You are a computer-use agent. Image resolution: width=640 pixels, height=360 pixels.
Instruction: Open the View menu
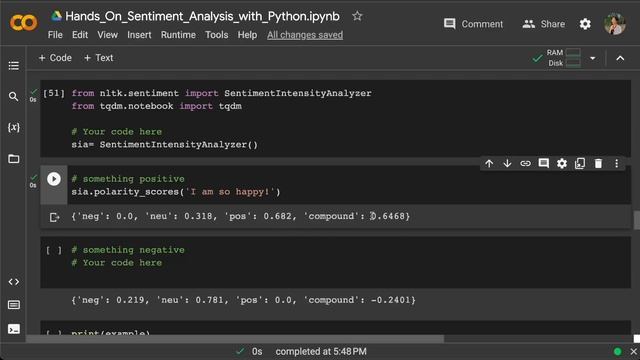tap(107, 35)
